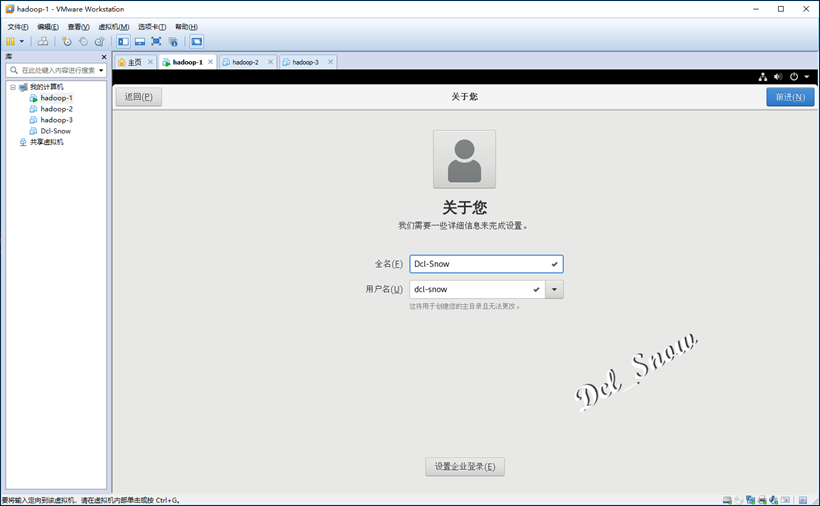Click the 设置企业登录(E) button
820x506 pixels.
[x=465, y=466]
